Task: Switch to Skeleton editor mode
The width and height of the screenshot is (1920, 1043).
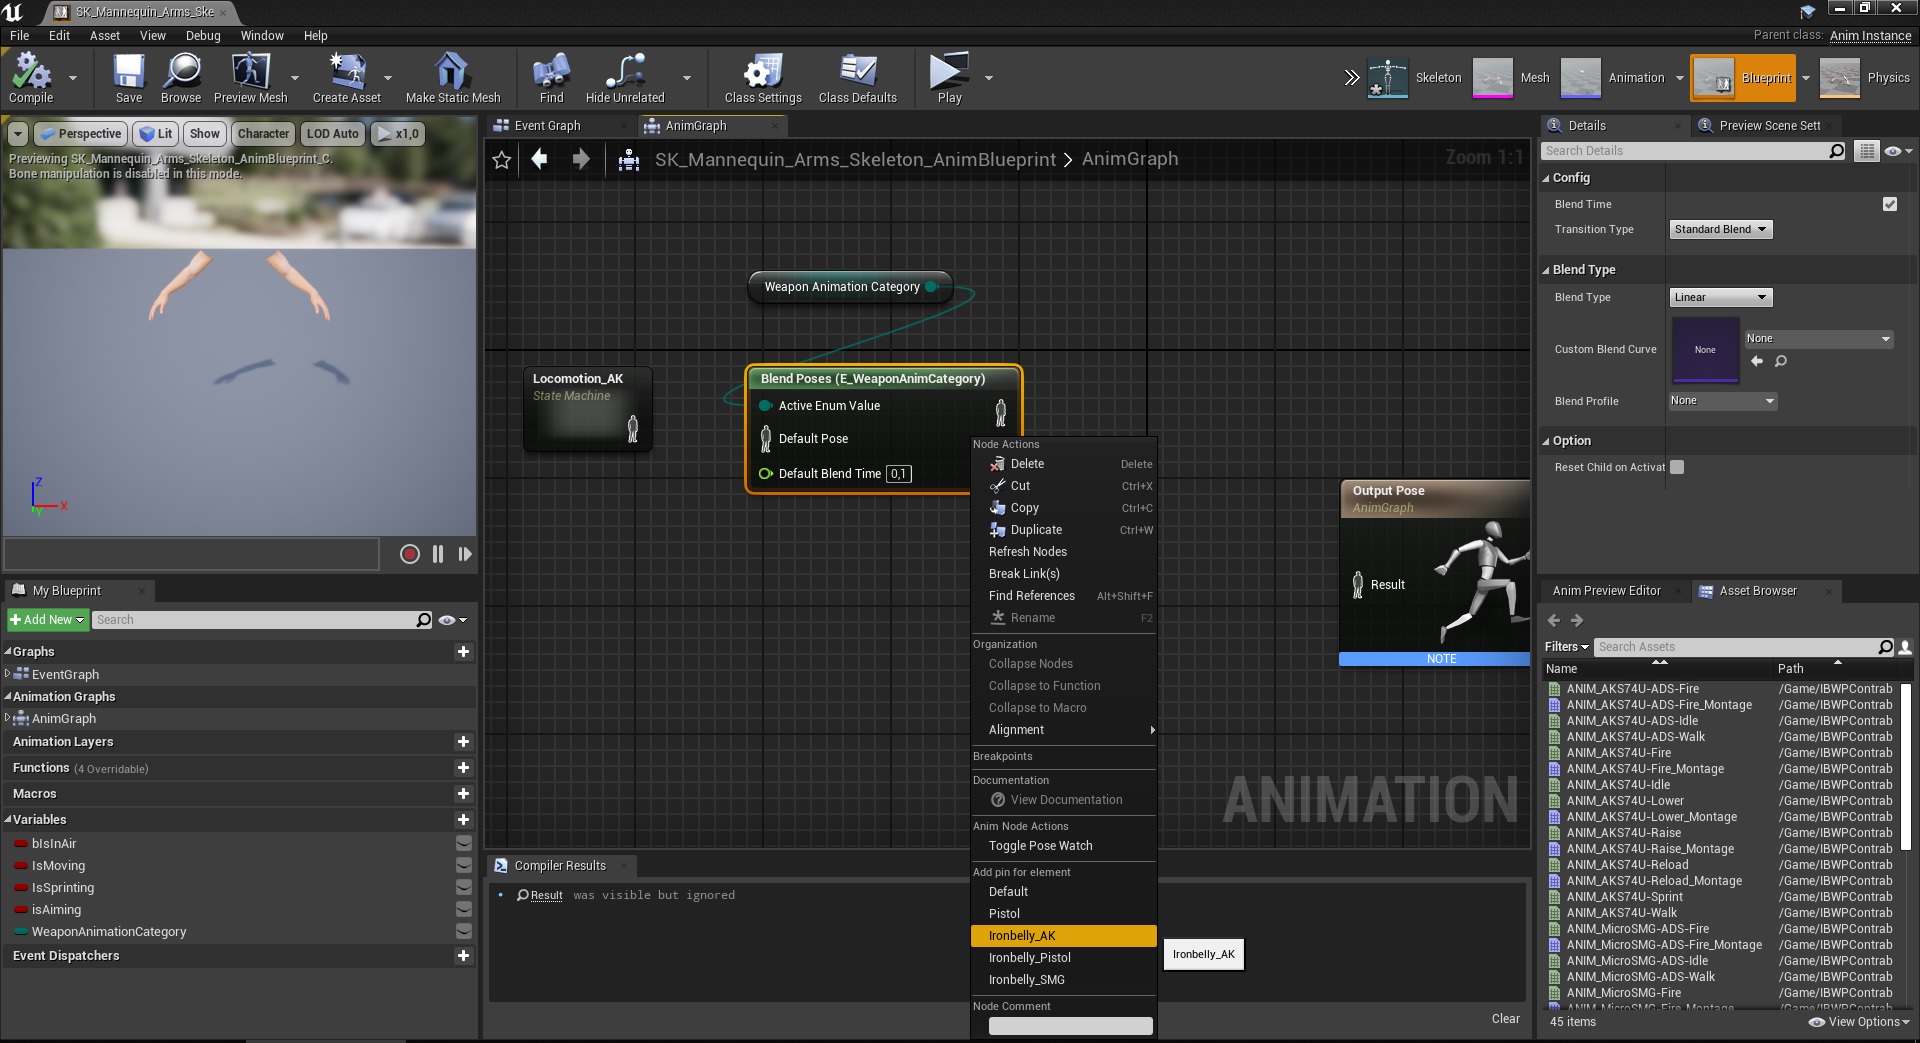Action: [1388, 78]
